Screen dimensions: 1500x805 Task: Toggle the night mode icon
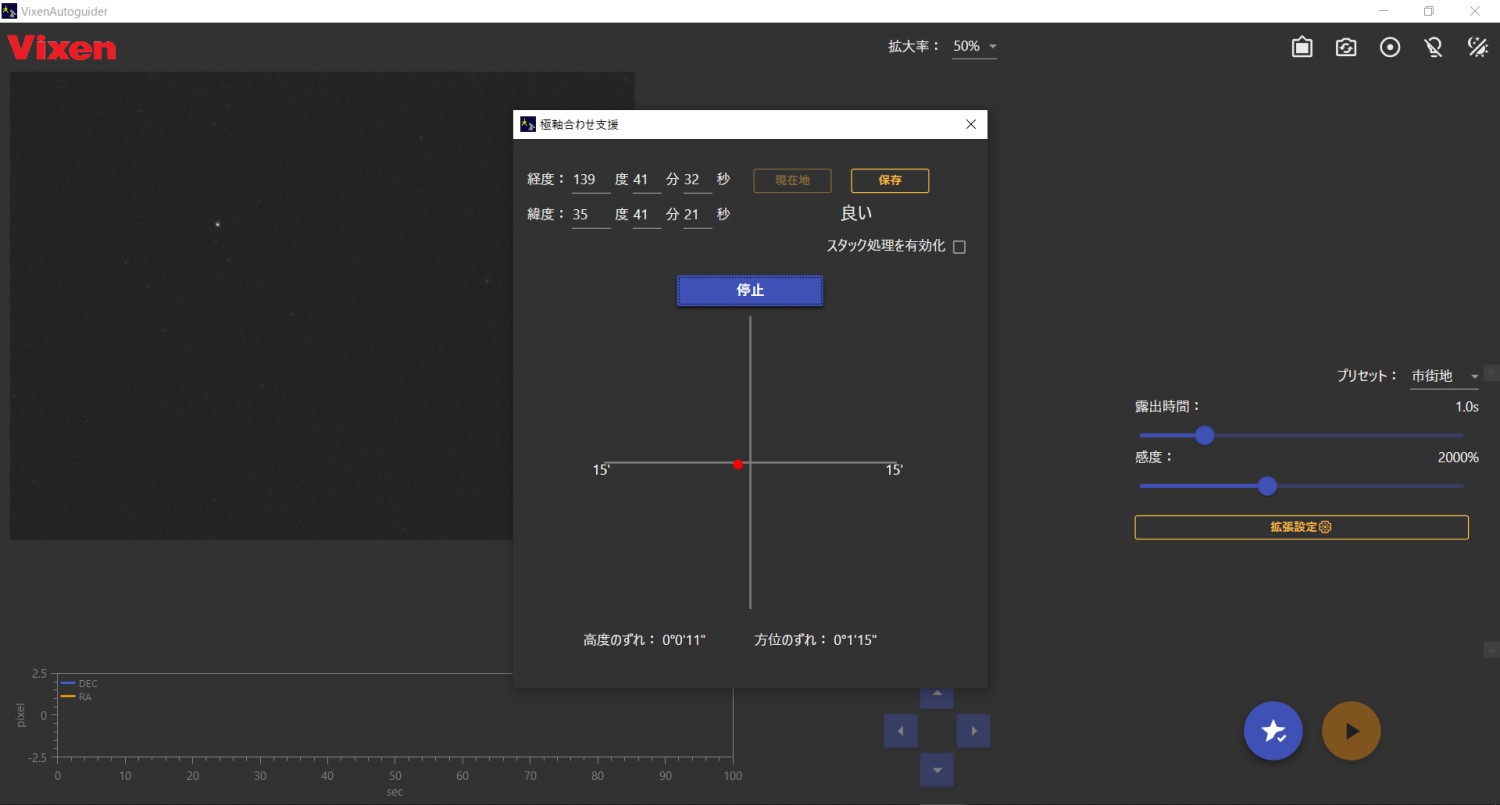pyautogui.click(x=1477, y=46)
